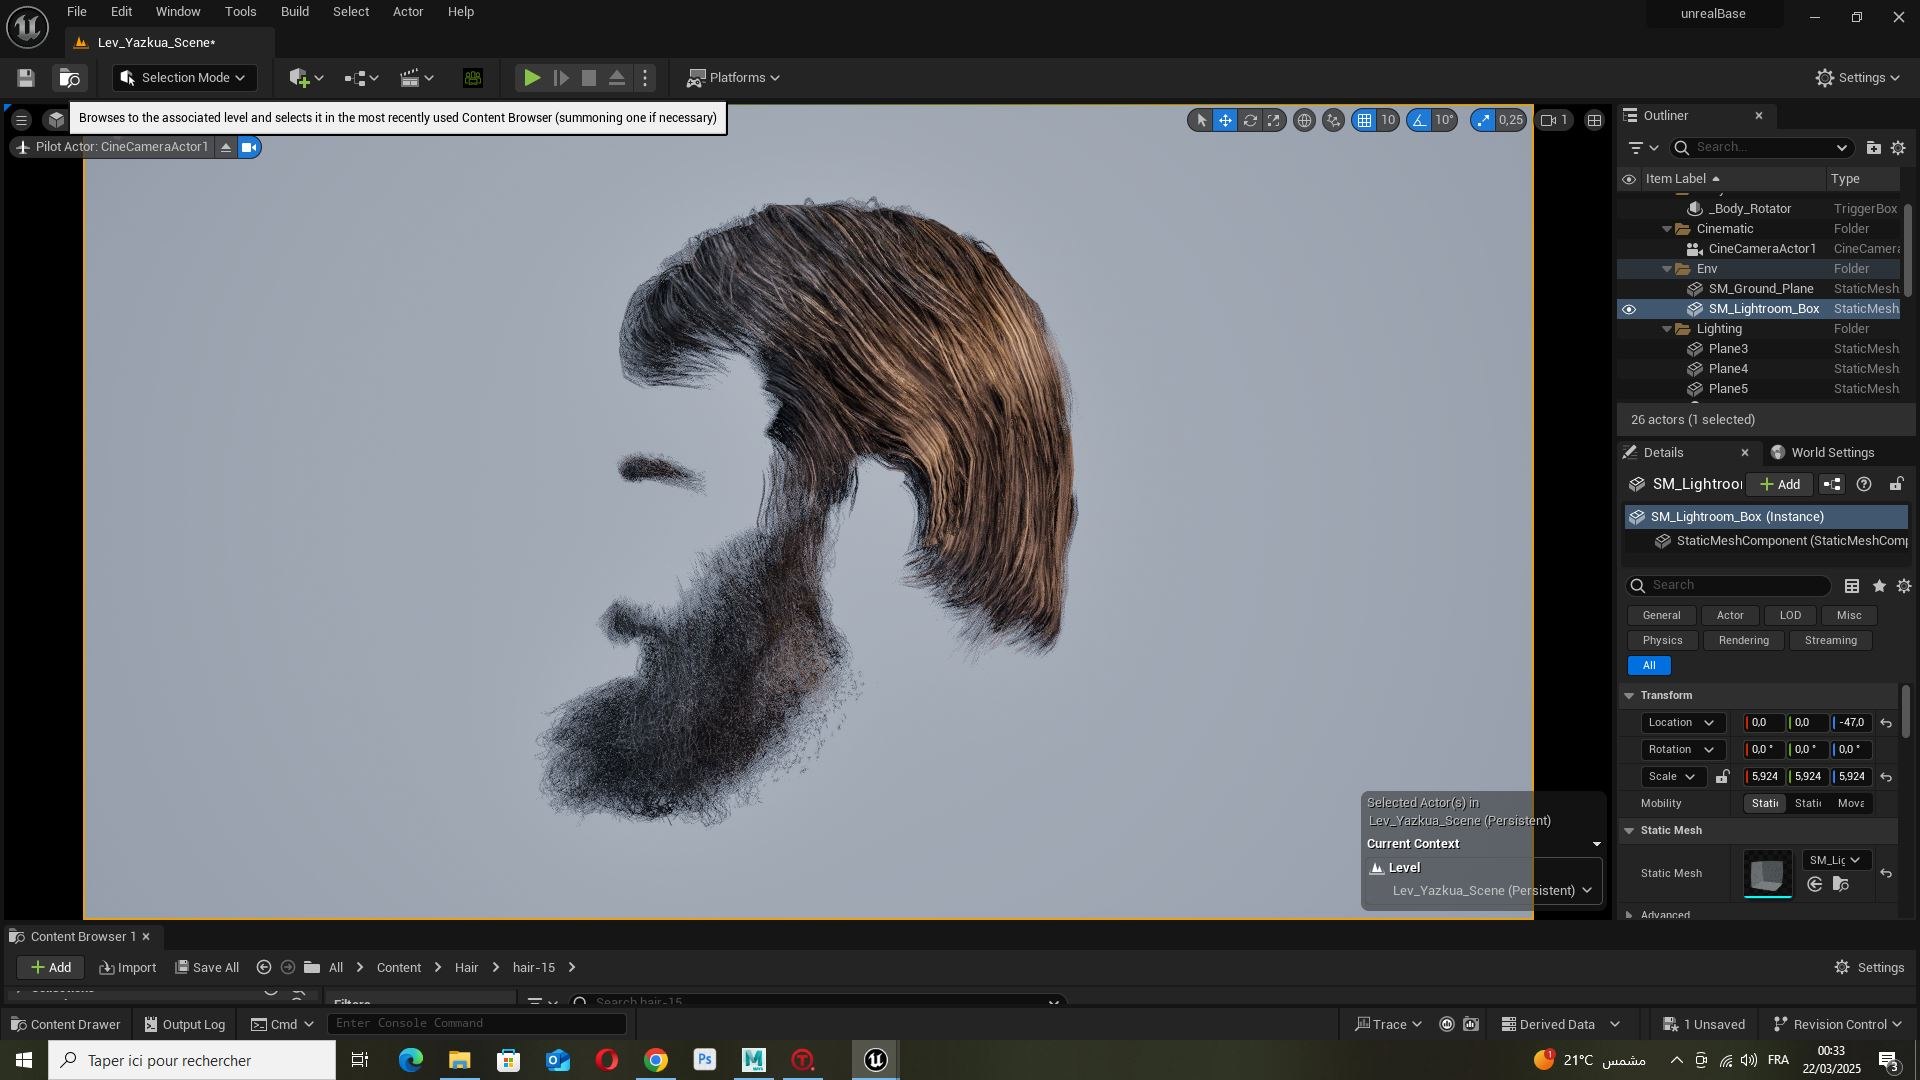Screen dimensions: 1920x1080
Task: Open the Outliner filter options dropdown
Action: tap(1643, 148)
